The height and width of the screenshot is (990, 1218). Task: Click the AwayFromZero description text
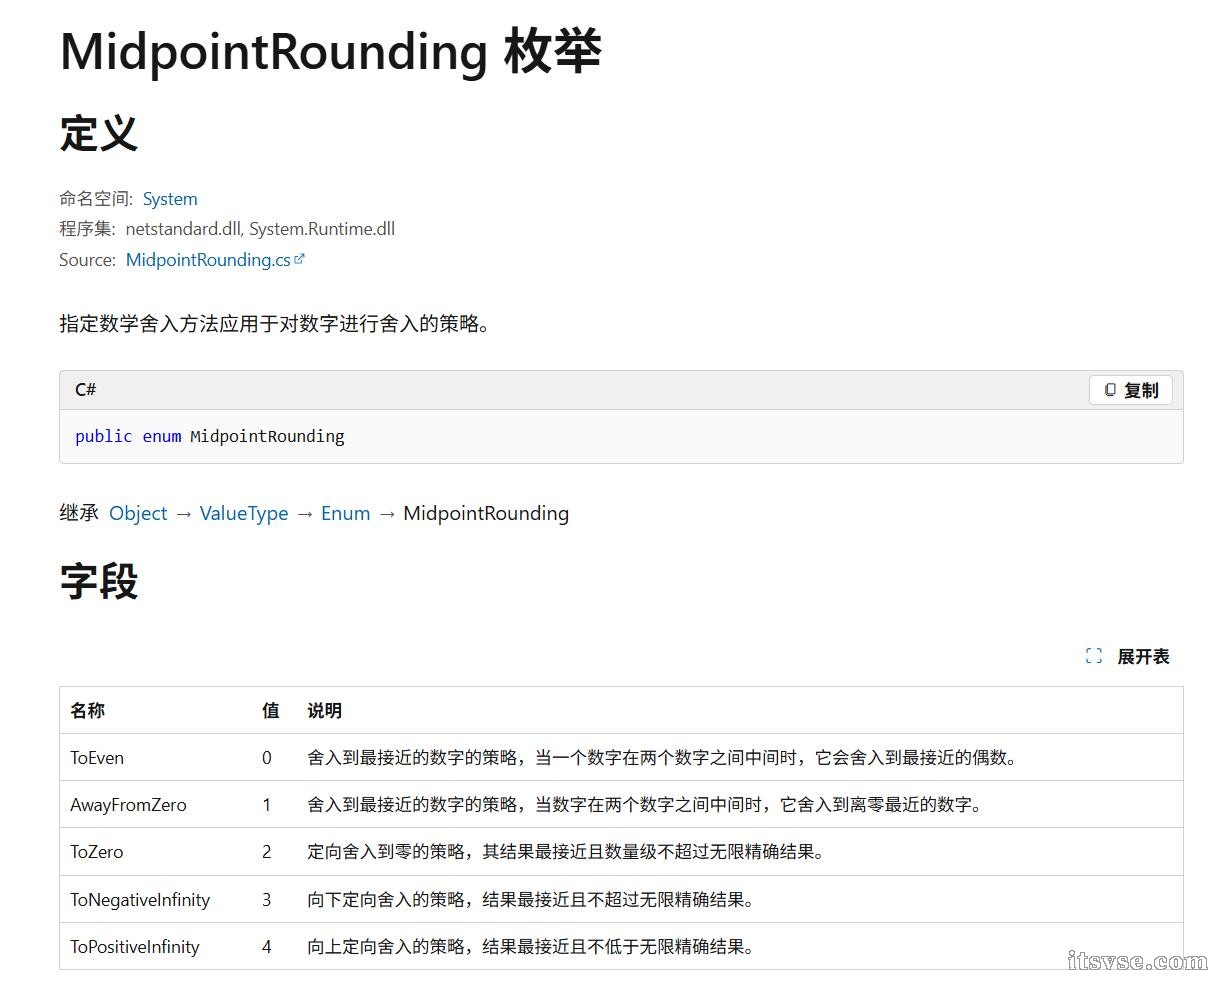coord(645,805)
